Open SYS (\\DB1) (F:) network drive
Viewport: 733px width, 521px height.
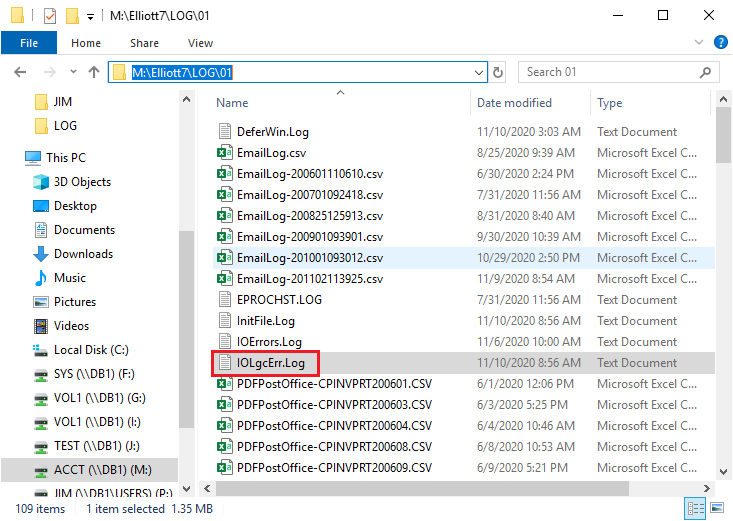(84, 374)
